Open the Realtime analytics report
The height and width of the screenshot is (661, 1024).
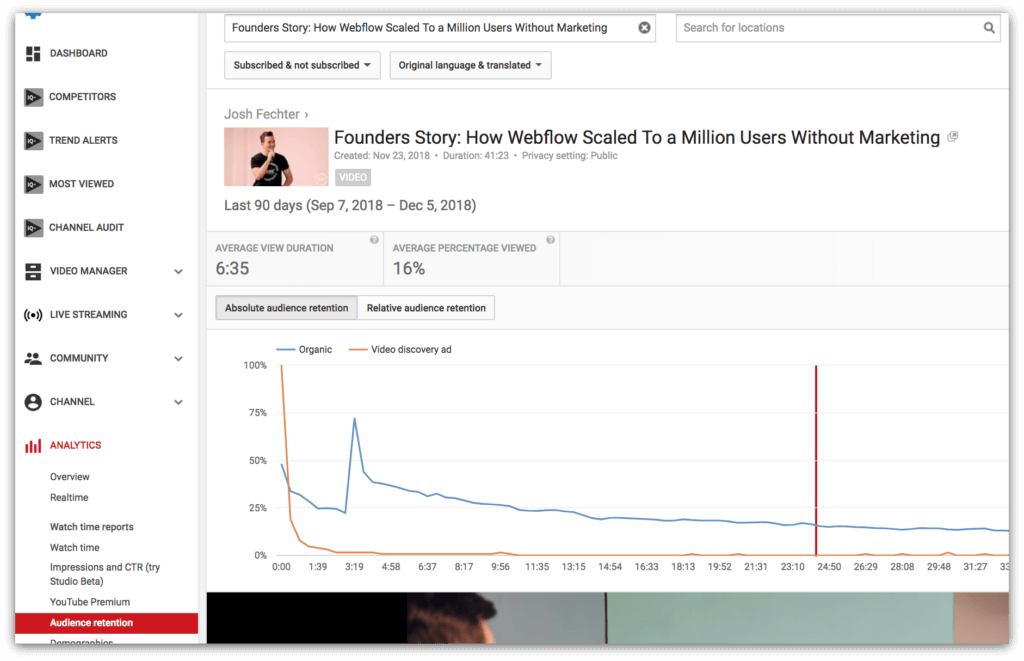(69, 498)
